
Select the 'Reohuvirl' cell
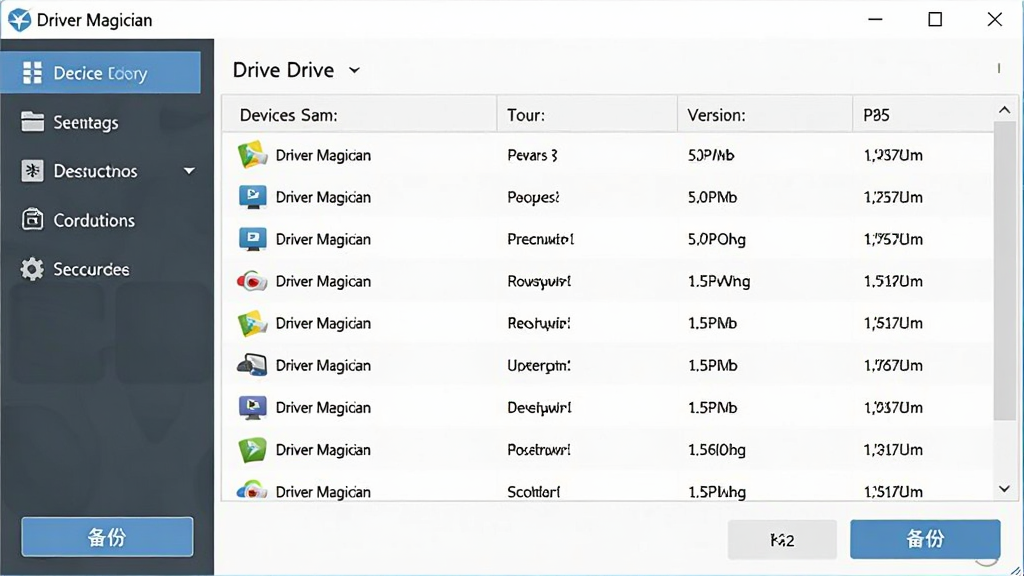(539, 323)
